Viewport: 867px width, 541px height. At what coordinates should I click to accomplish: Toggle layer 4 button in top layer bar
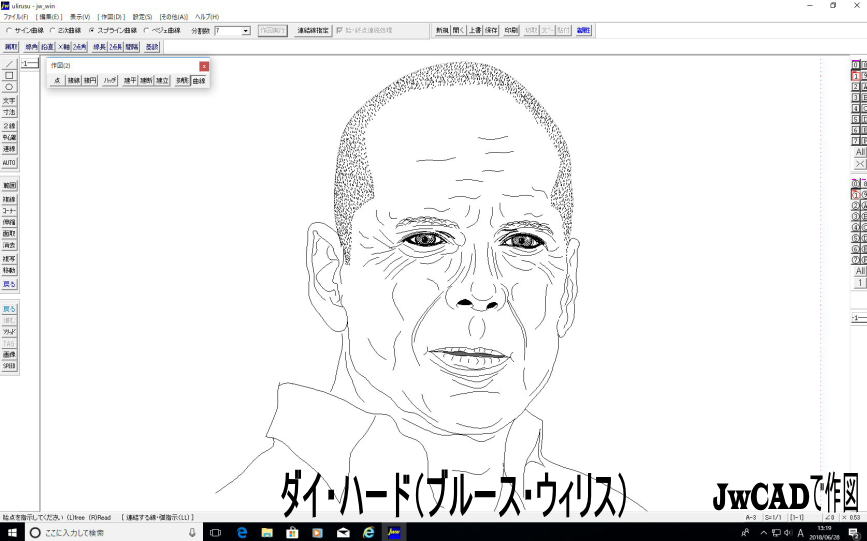click(x=855, y=108)
